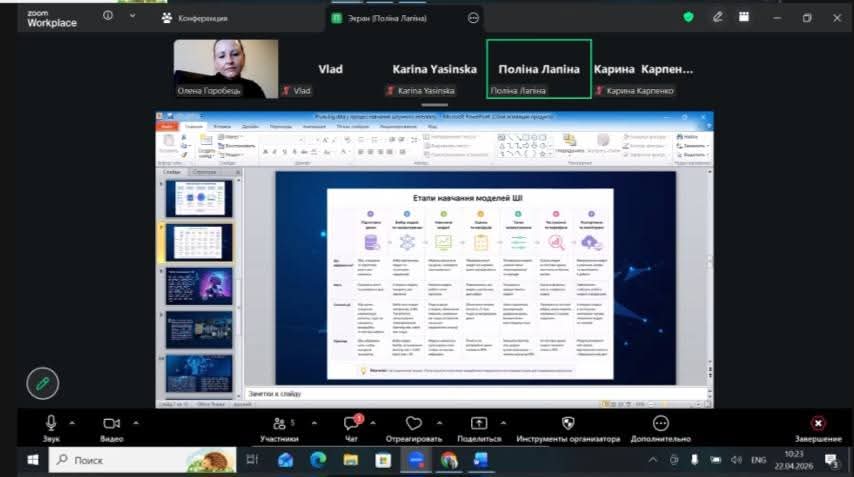
Task: Open Инструменты организатора shield icon
Action: pos(568,424)
